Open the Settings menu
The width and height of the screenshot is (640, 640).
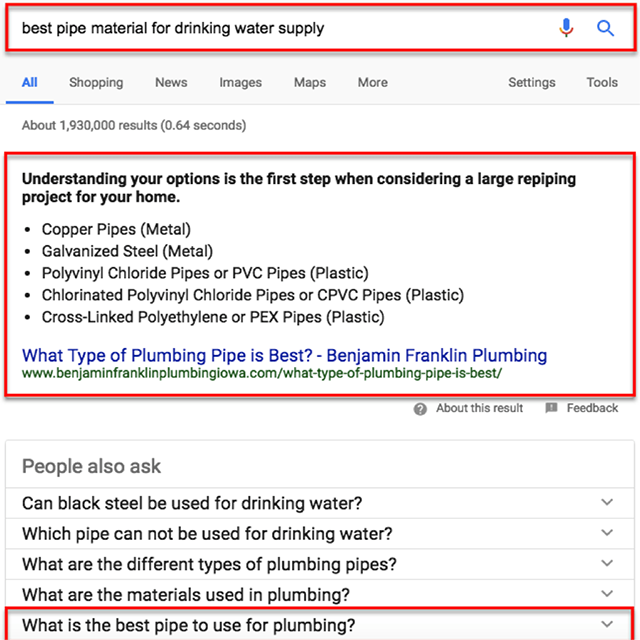click(x=532, y=82)
